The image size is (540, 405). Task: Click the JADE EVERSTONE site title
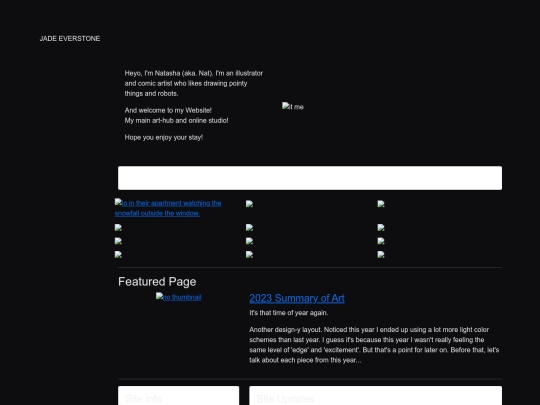(70, 39)
